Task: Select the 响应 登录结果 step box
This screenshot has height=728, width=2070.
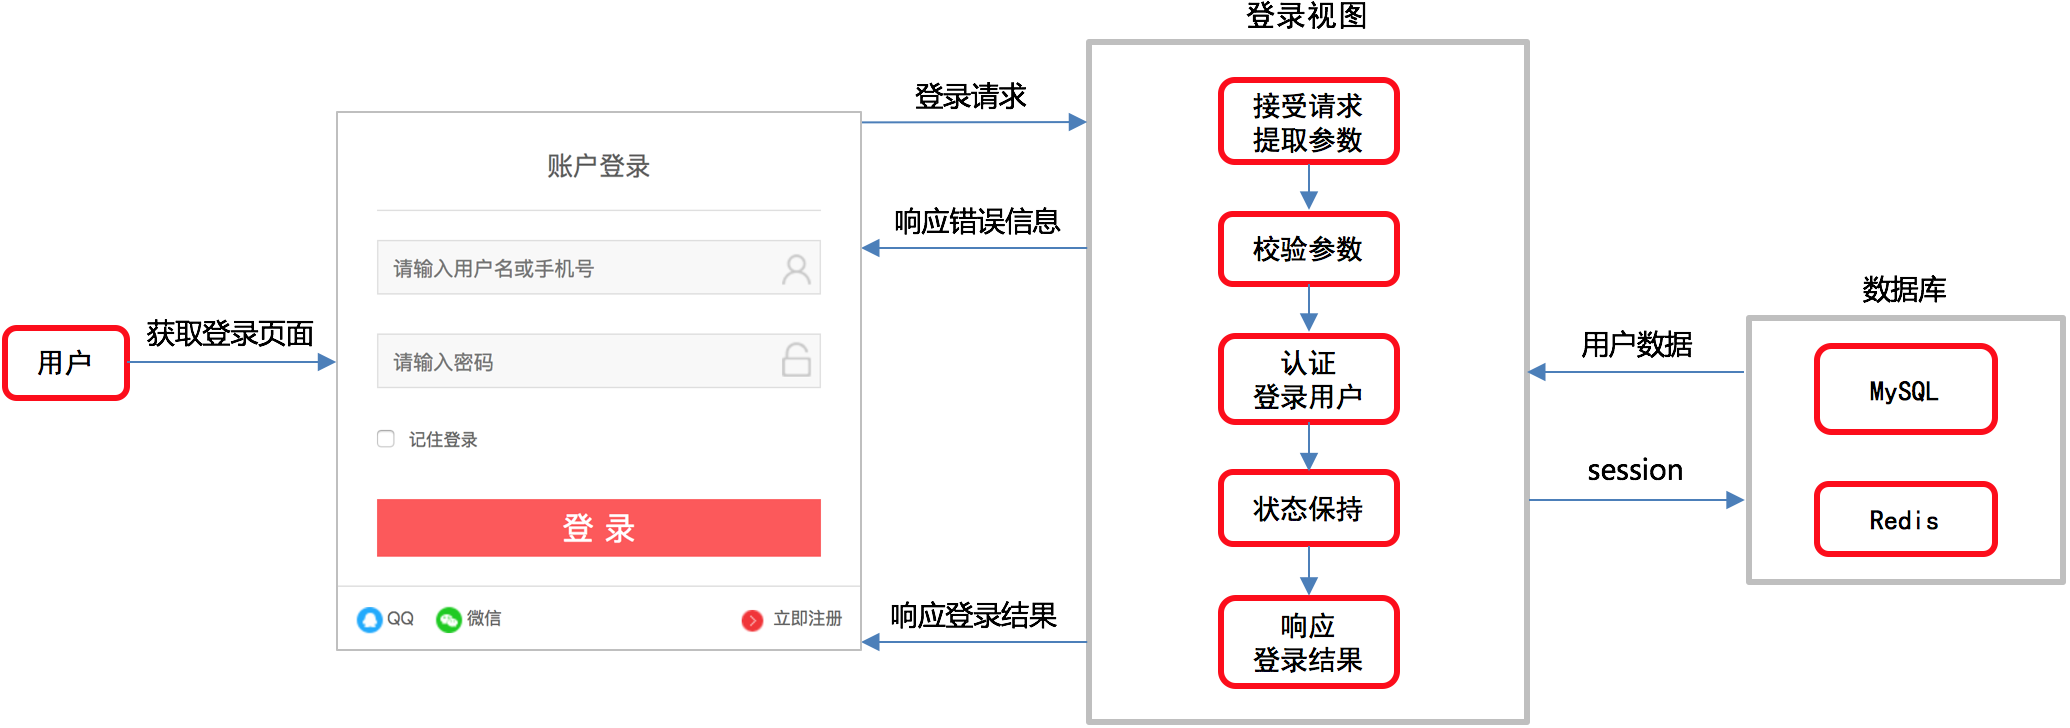Action: [1308, 642]
